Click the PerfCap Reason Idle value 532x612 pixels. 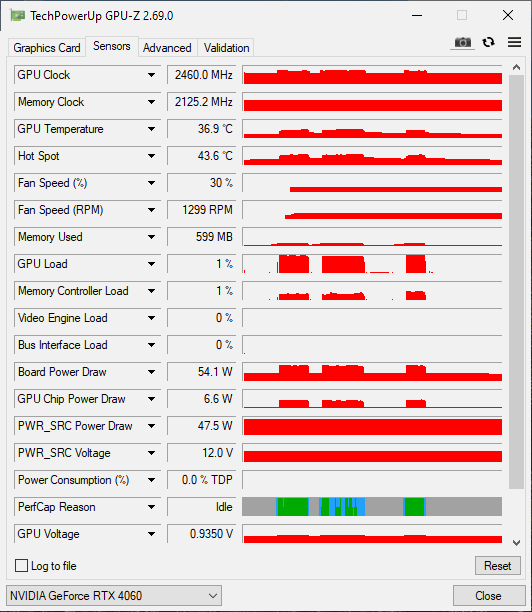tap(202, 507)
